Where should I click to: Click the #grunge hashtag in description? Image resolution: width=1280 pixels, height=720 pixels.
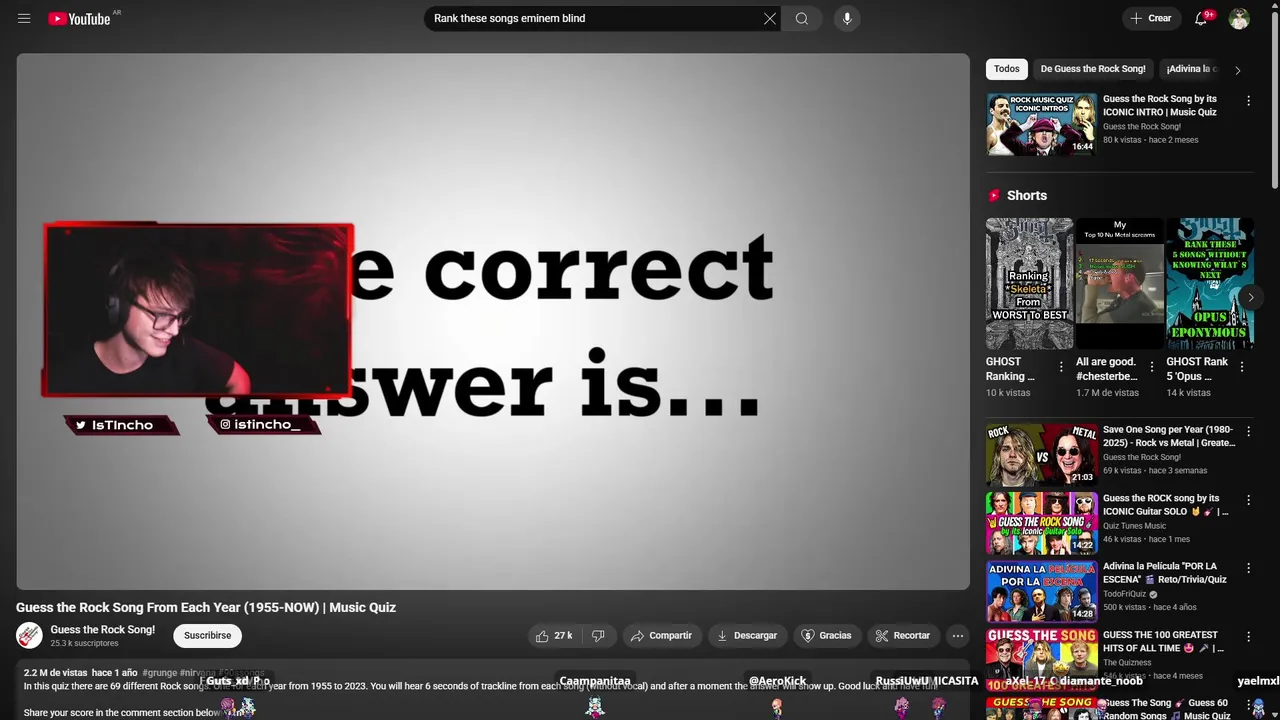[x=159, y=674]
